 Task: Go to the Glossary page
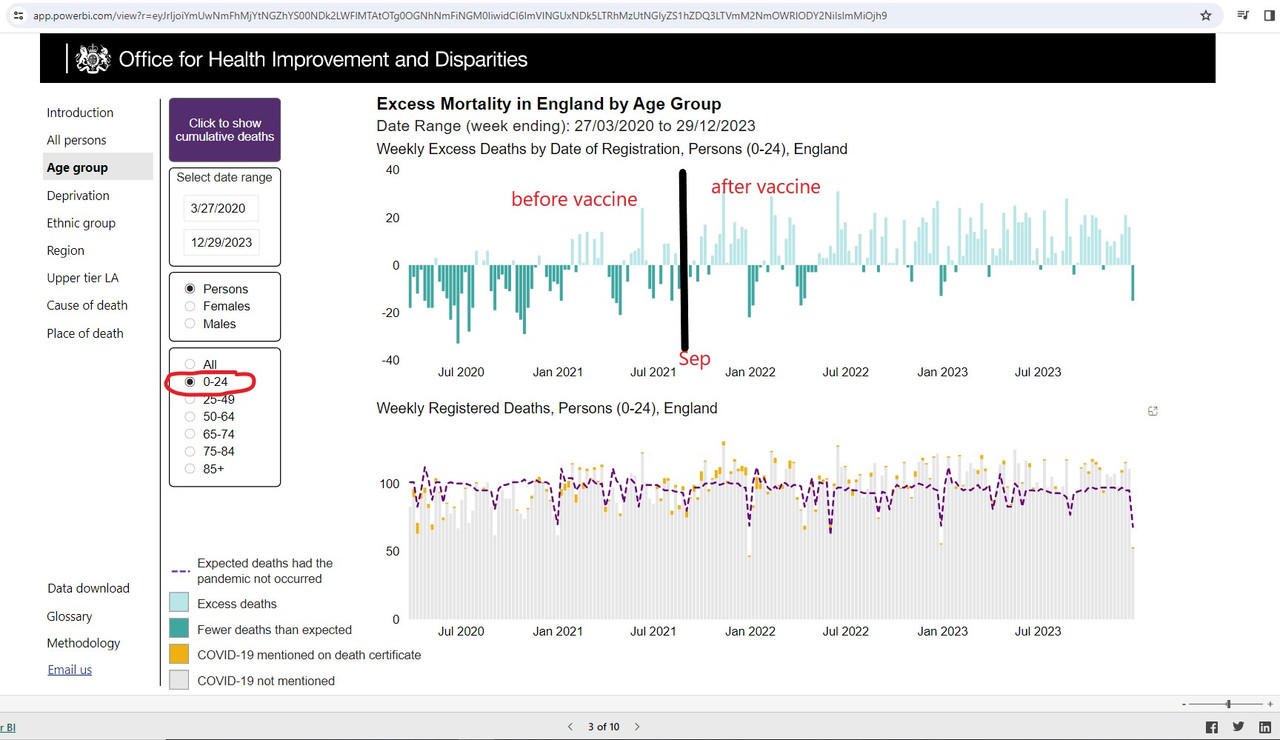70,616
